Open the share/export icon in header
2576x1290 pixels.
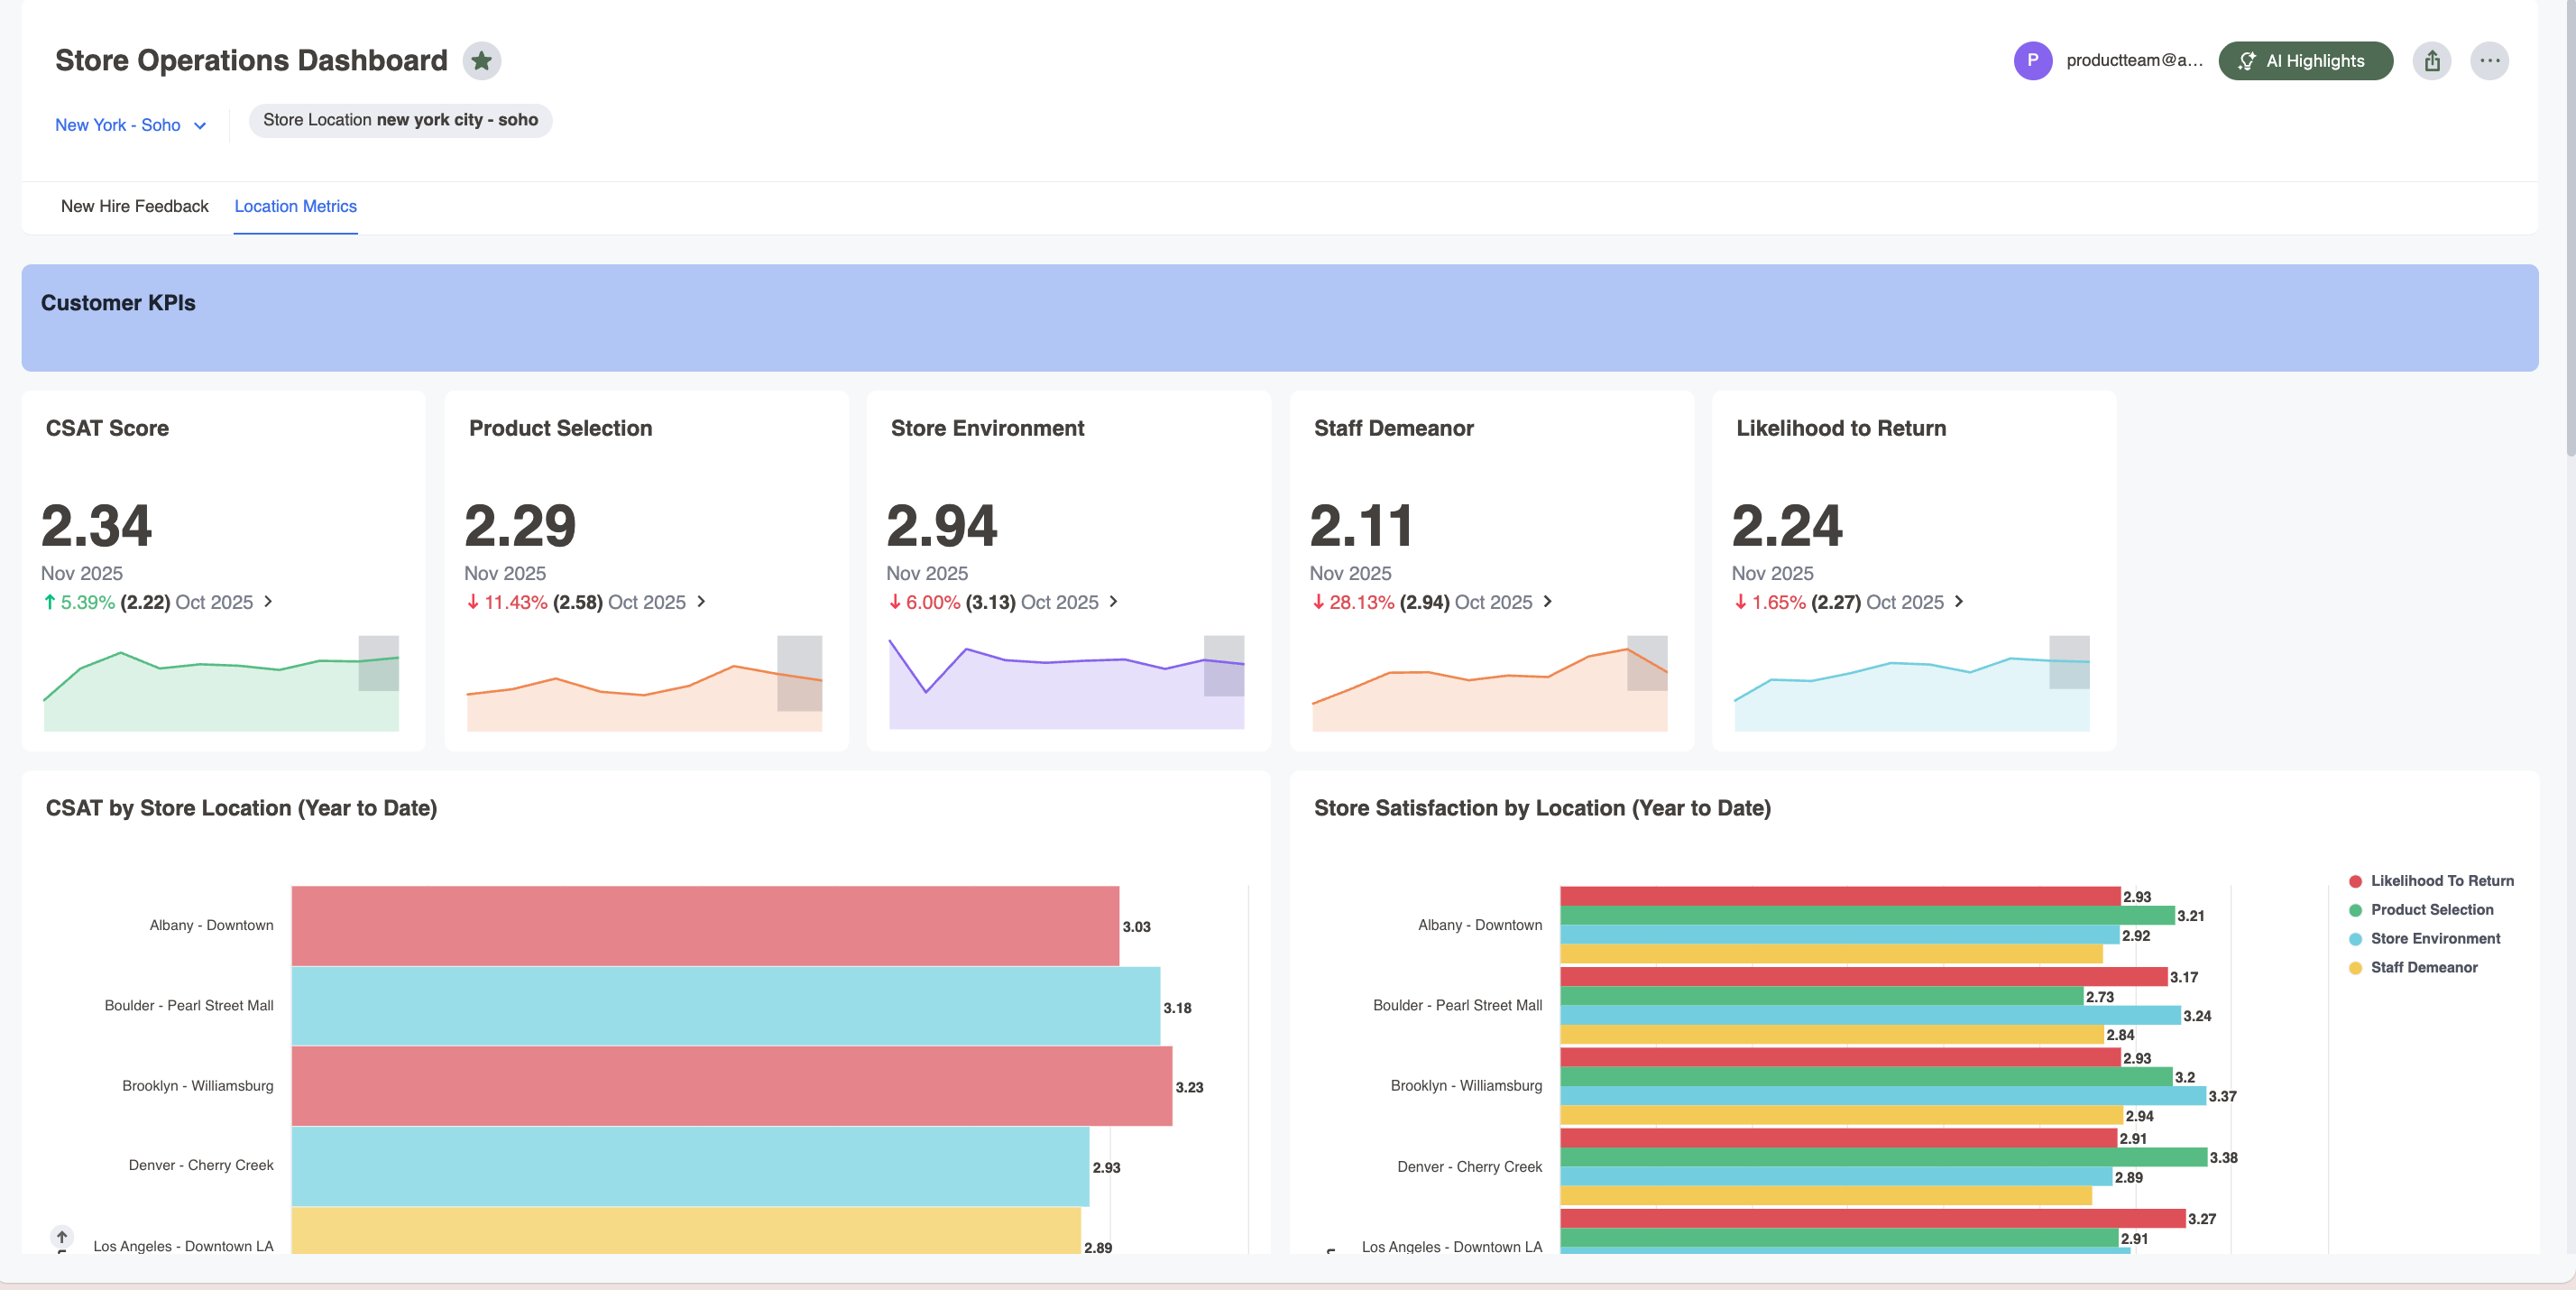2432,61
